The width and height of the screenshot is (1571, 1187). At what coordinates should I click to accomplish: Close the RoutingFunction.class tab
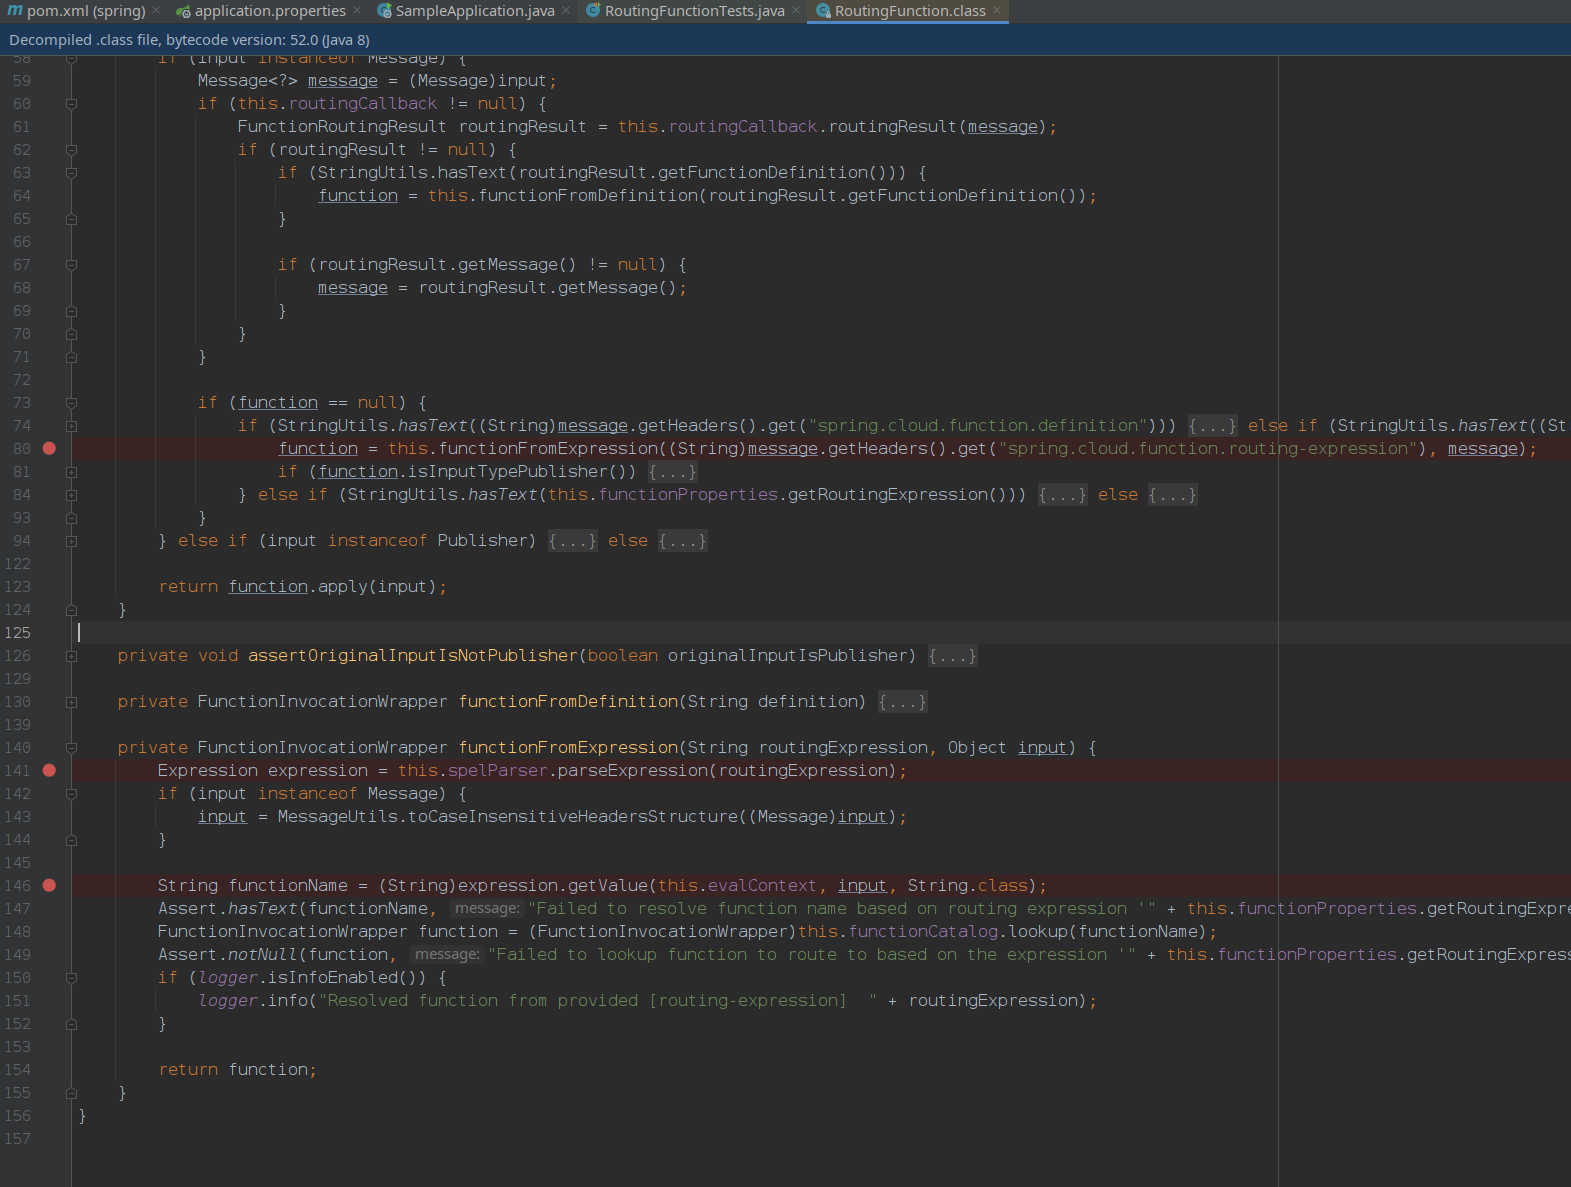997,11
